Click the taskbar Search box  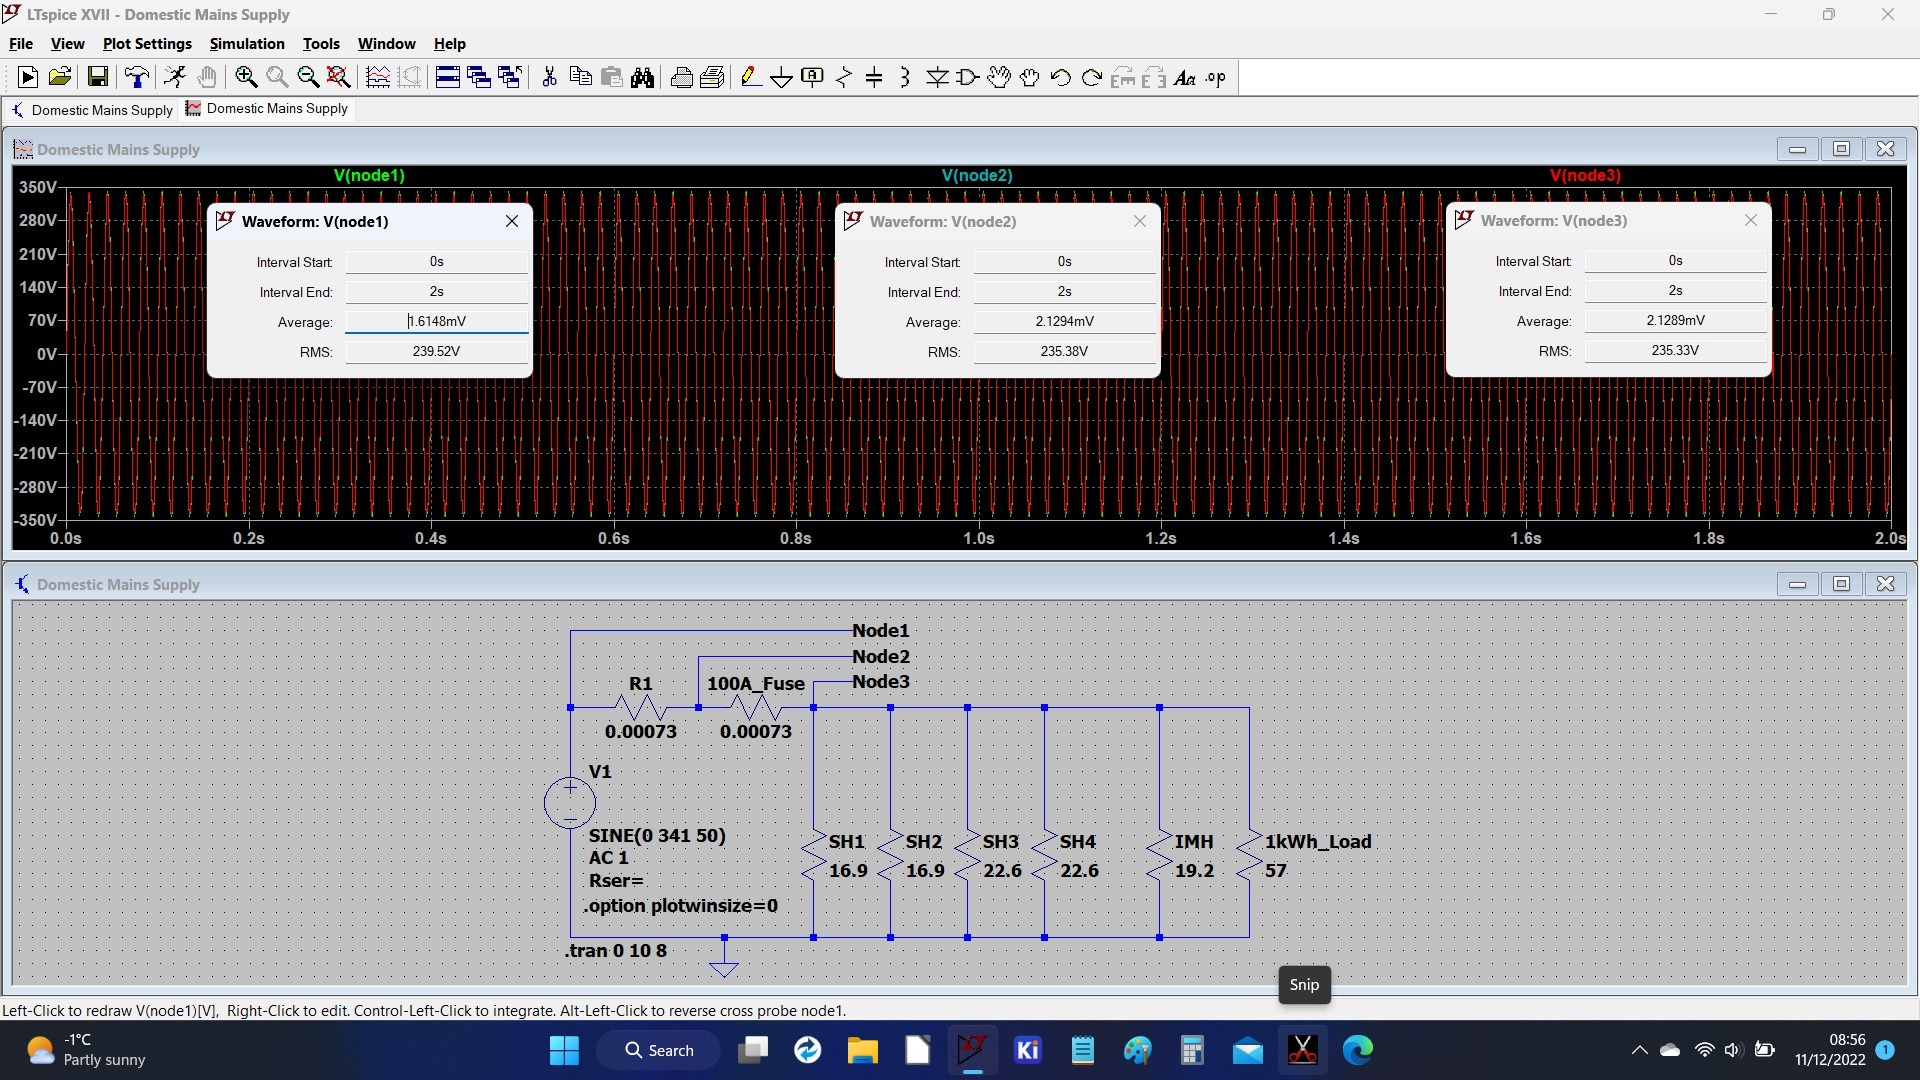pyautogui.click(x=659, y=1050)
